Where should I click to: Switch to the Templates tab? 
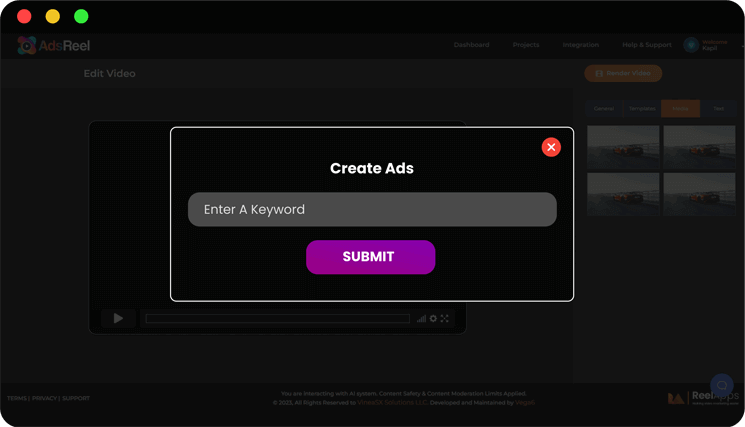(x=642, y=108)
